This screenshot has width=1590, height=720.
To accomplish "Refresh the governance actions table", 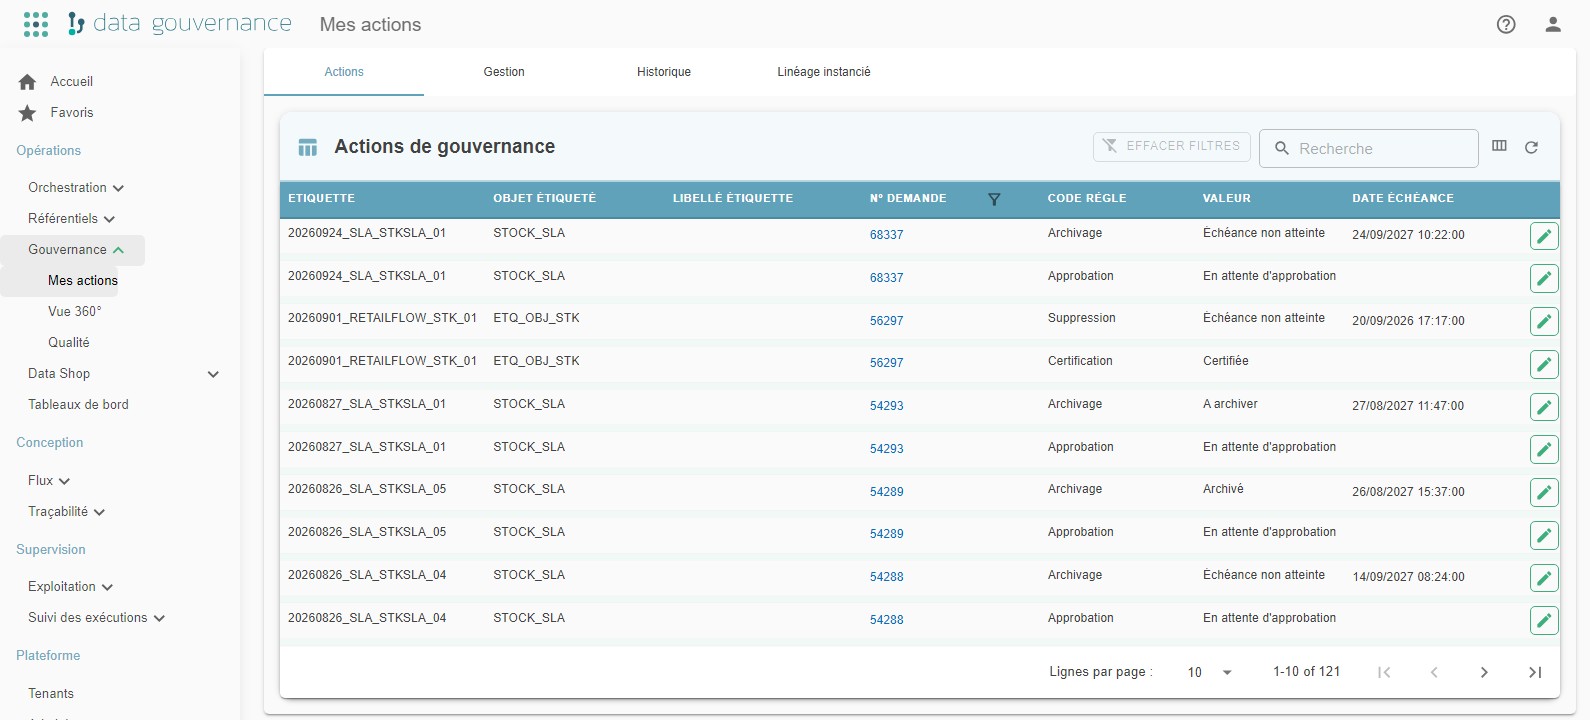I will click(1531, 147).
